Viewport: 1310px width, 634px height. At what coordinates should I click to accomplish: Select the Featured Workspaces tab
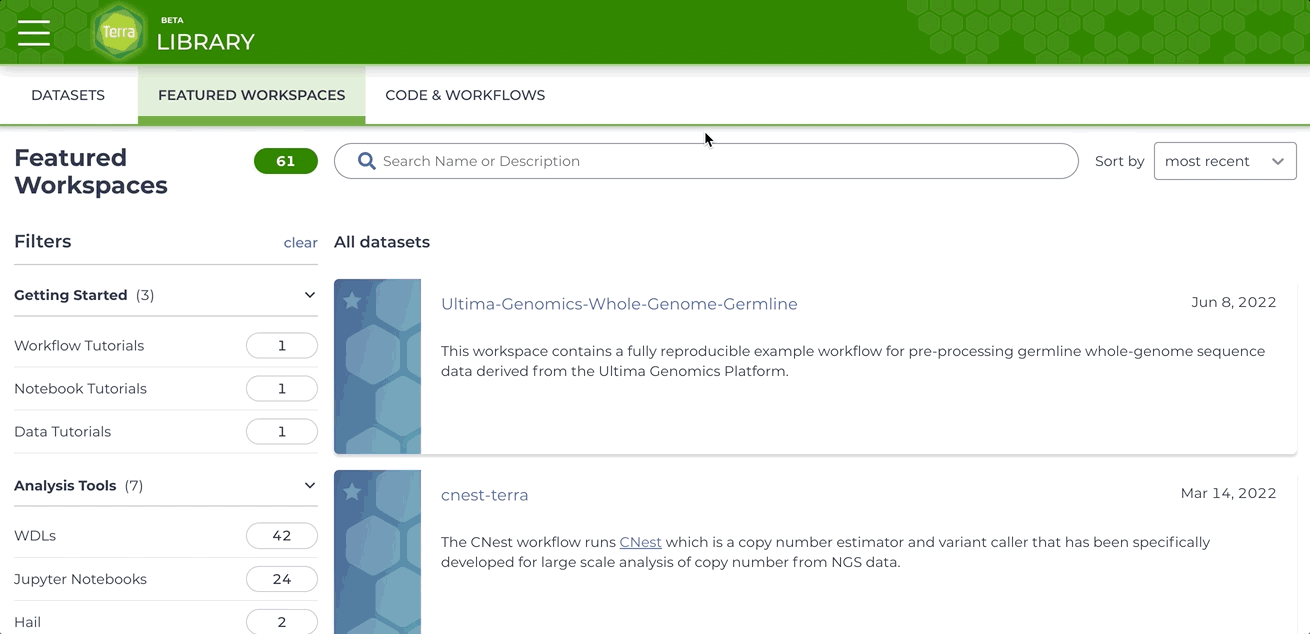point(252,95)
